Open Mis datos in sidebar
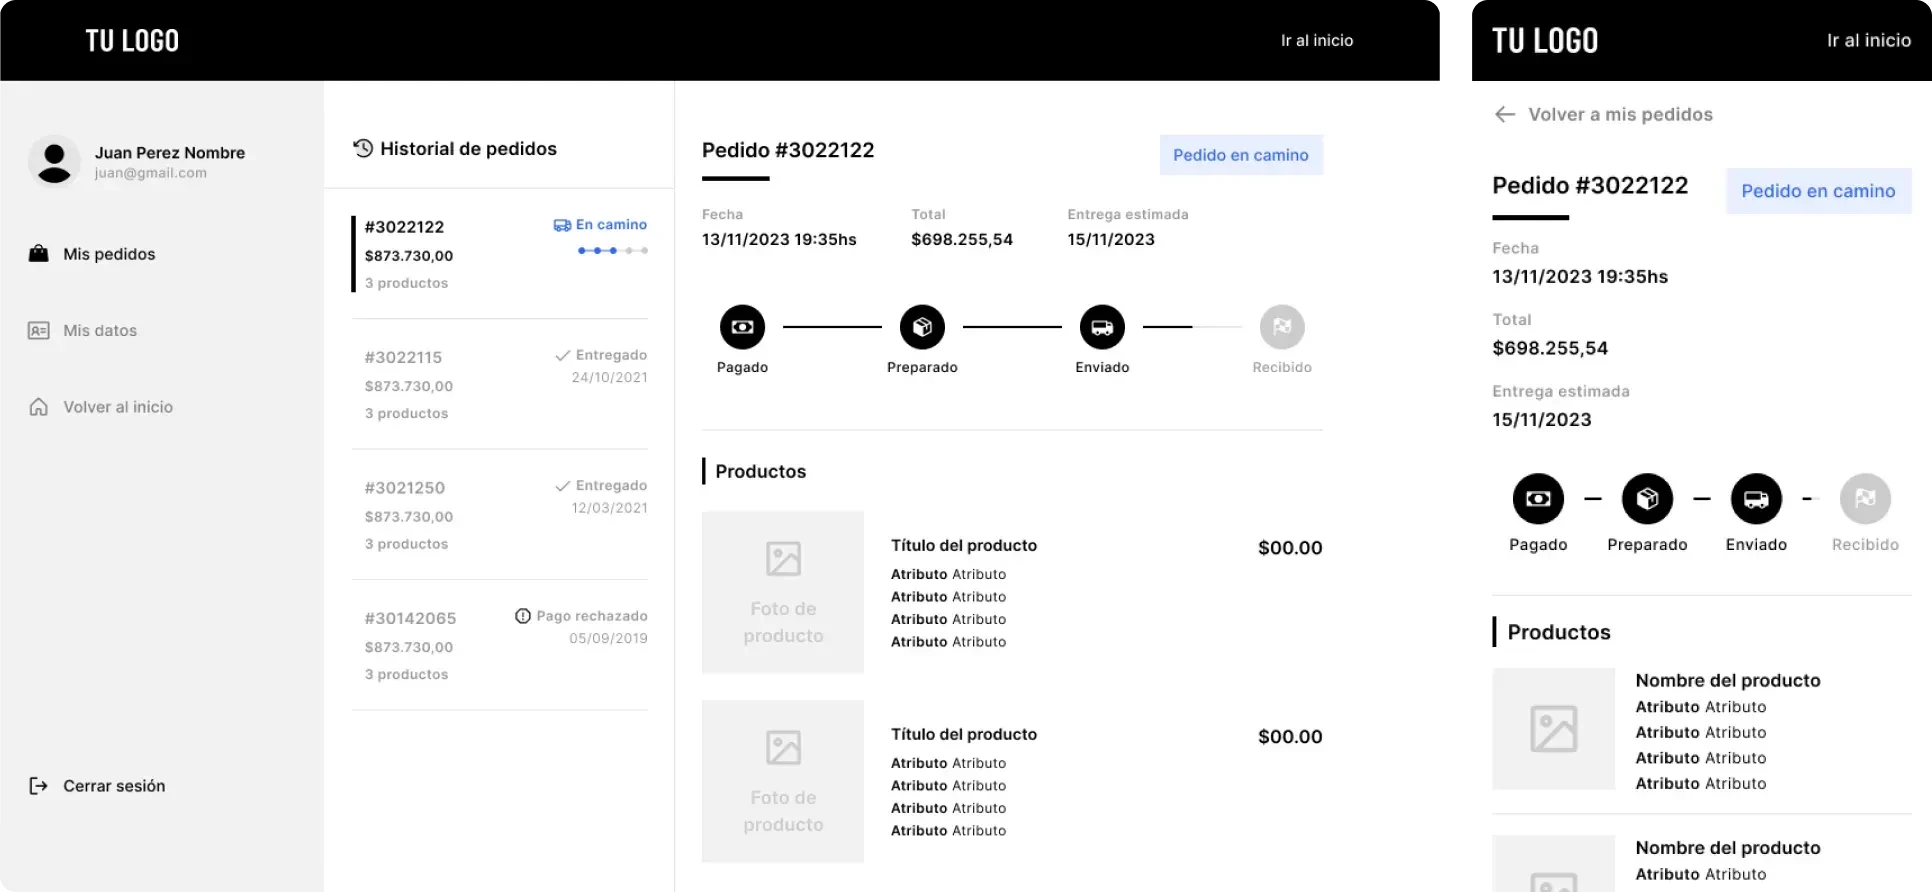This screenshot has width=1932, height=892. tap(99, 331)
